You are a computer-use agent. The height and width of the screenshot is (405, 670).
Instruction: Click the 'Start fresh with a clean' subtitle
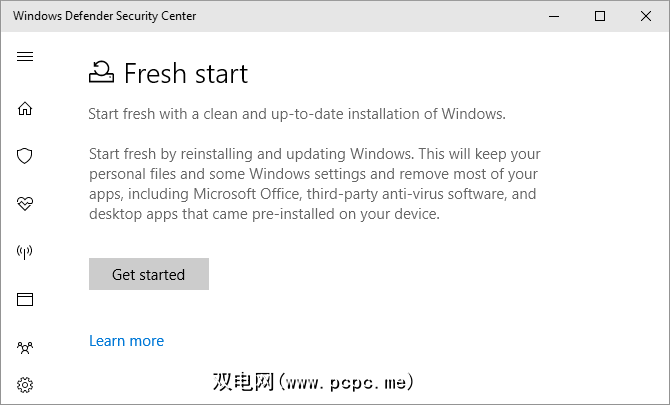(297, 114)
